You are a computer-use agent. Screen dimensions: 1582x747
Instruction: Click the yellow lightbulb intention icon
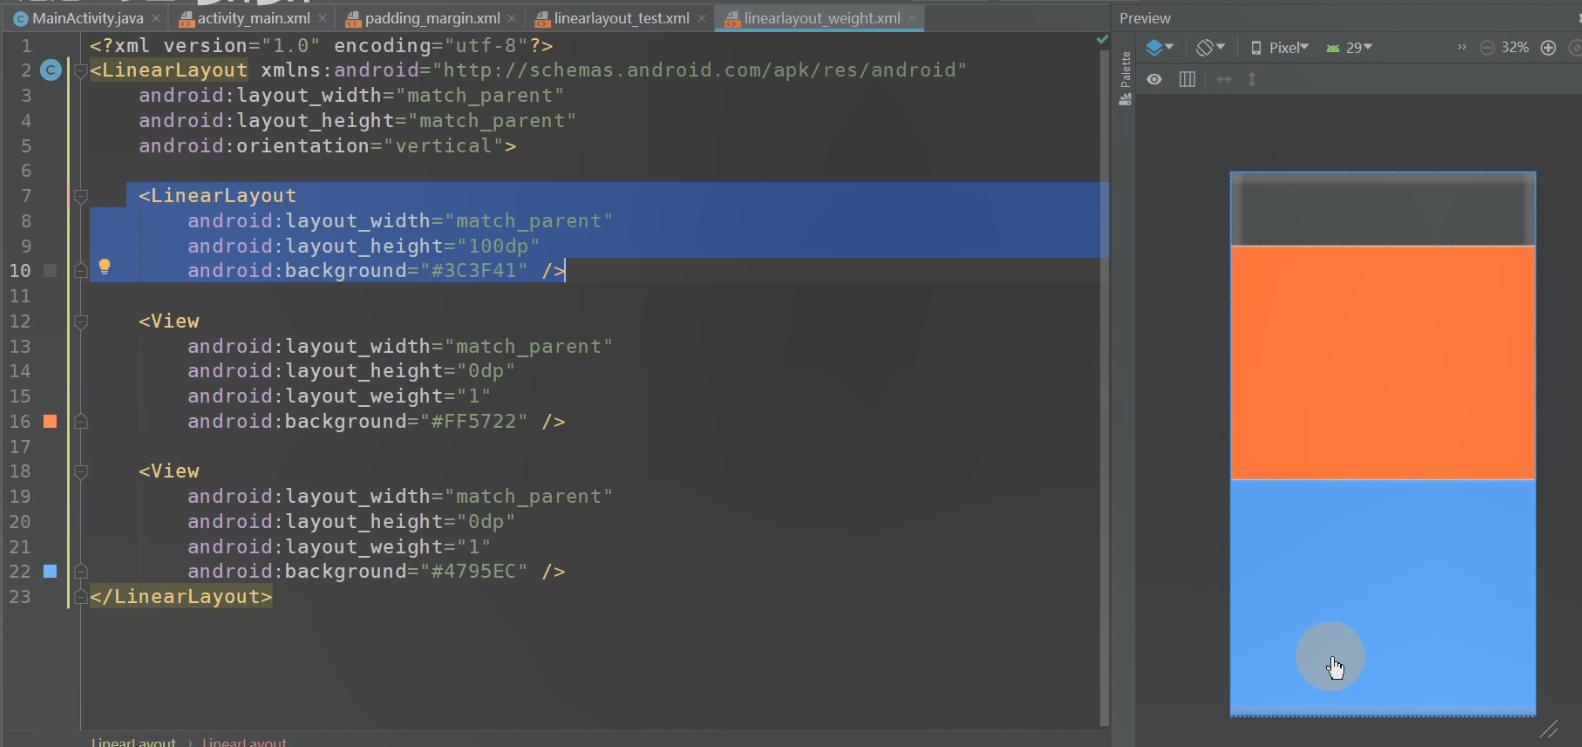[104, 267]
